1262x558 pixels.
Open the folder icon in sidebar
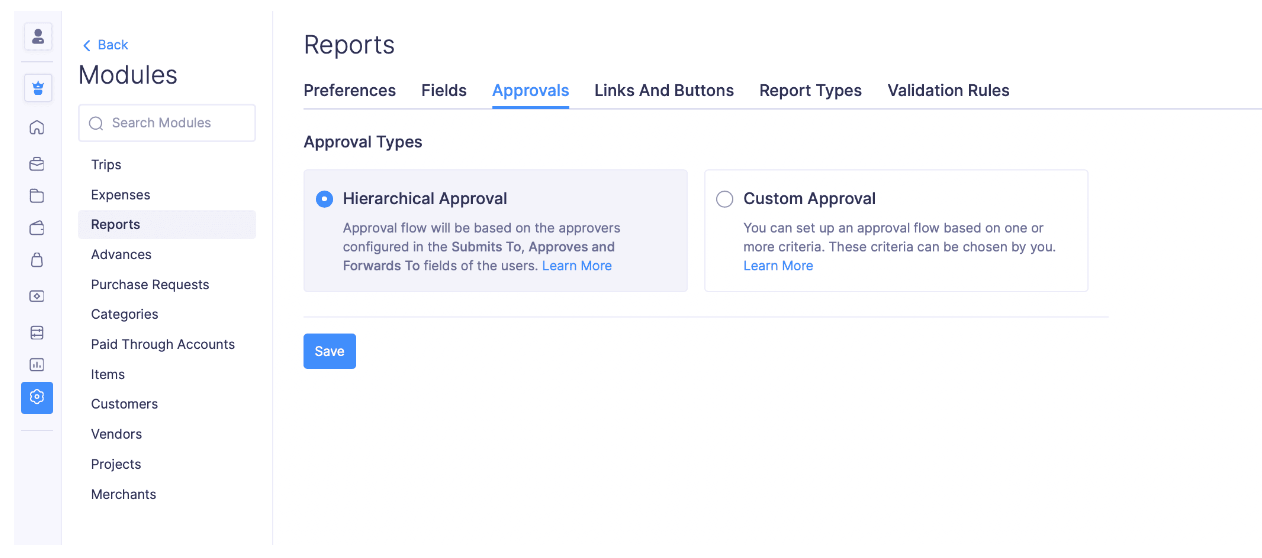point(37,196)
